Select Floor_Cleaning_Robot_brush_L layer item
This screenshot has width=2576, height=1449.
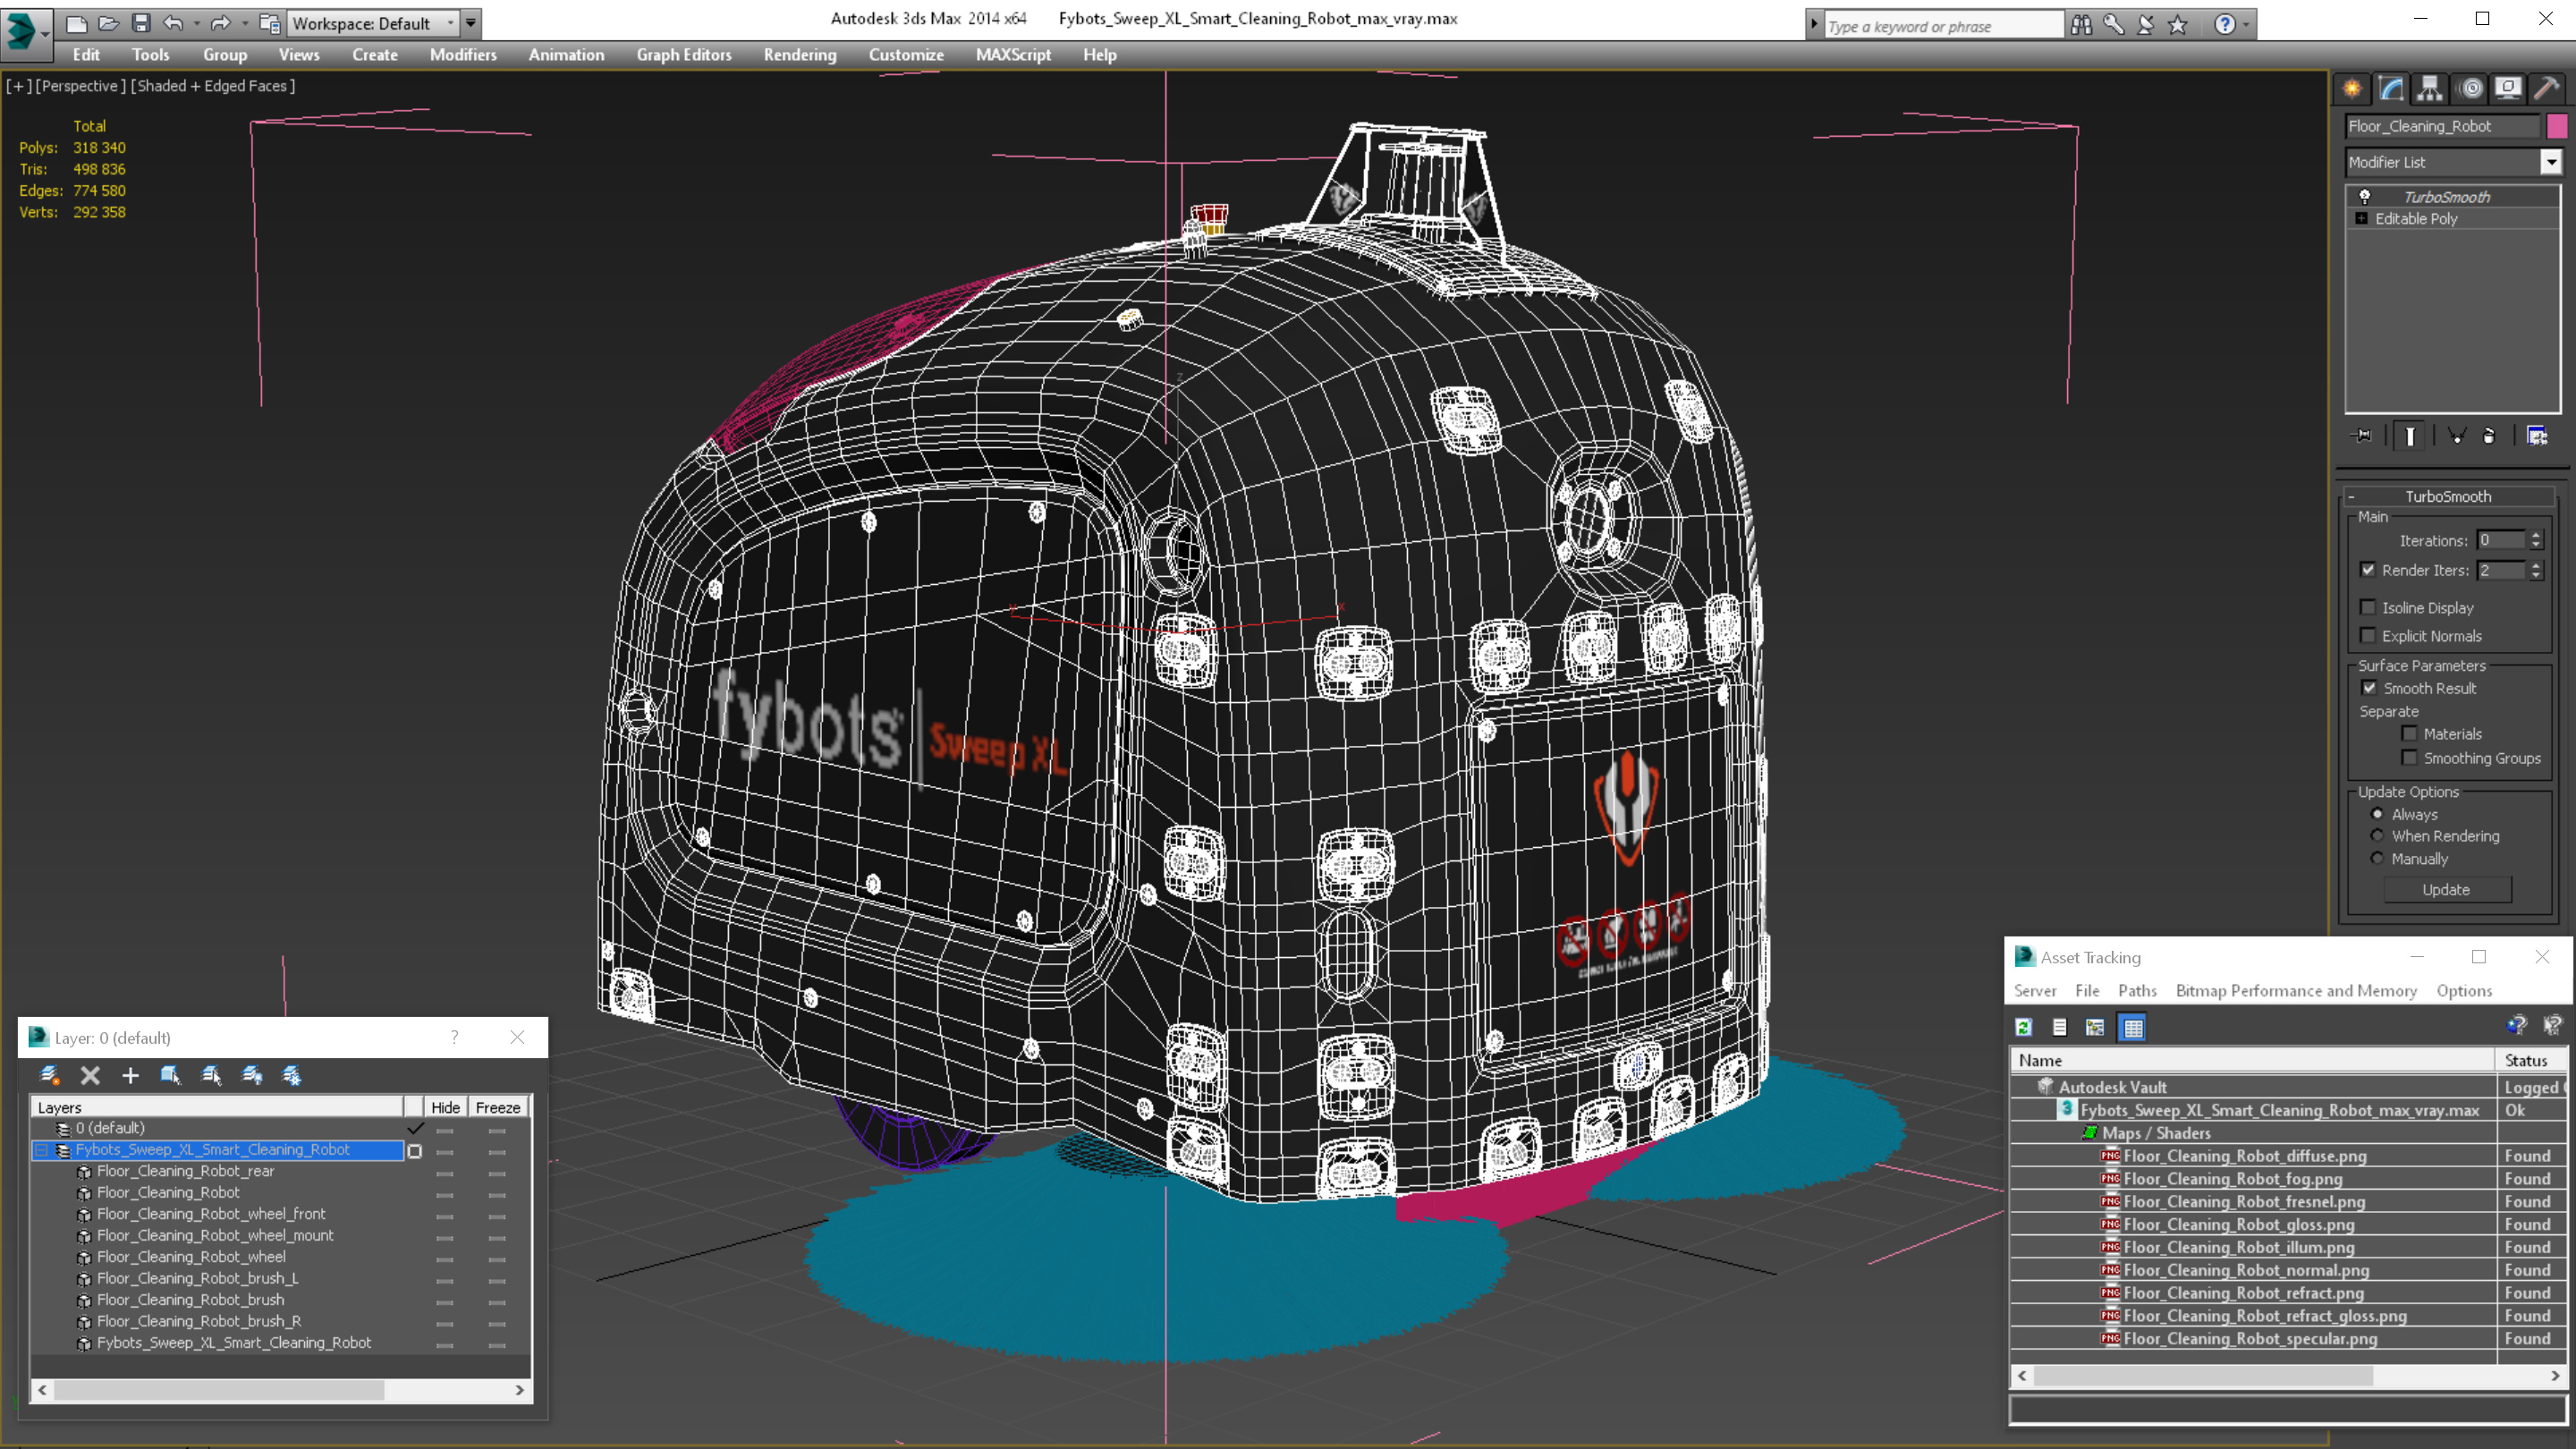pyautogui.click(x=198, y=1278)
